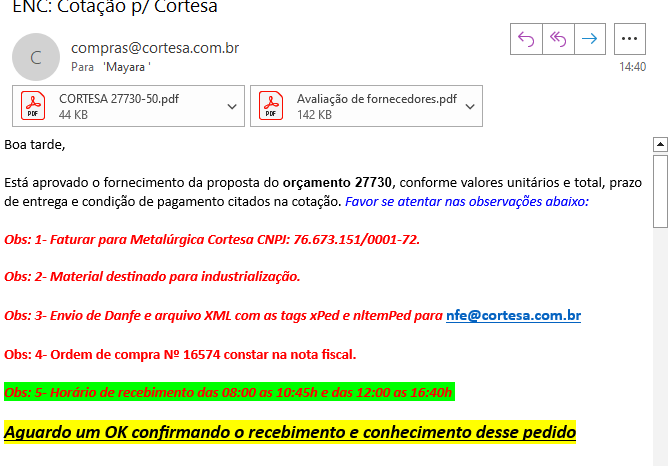Click the 14:40 received timestamp
This screenshot has width=669, height=466.
(632, 67)
